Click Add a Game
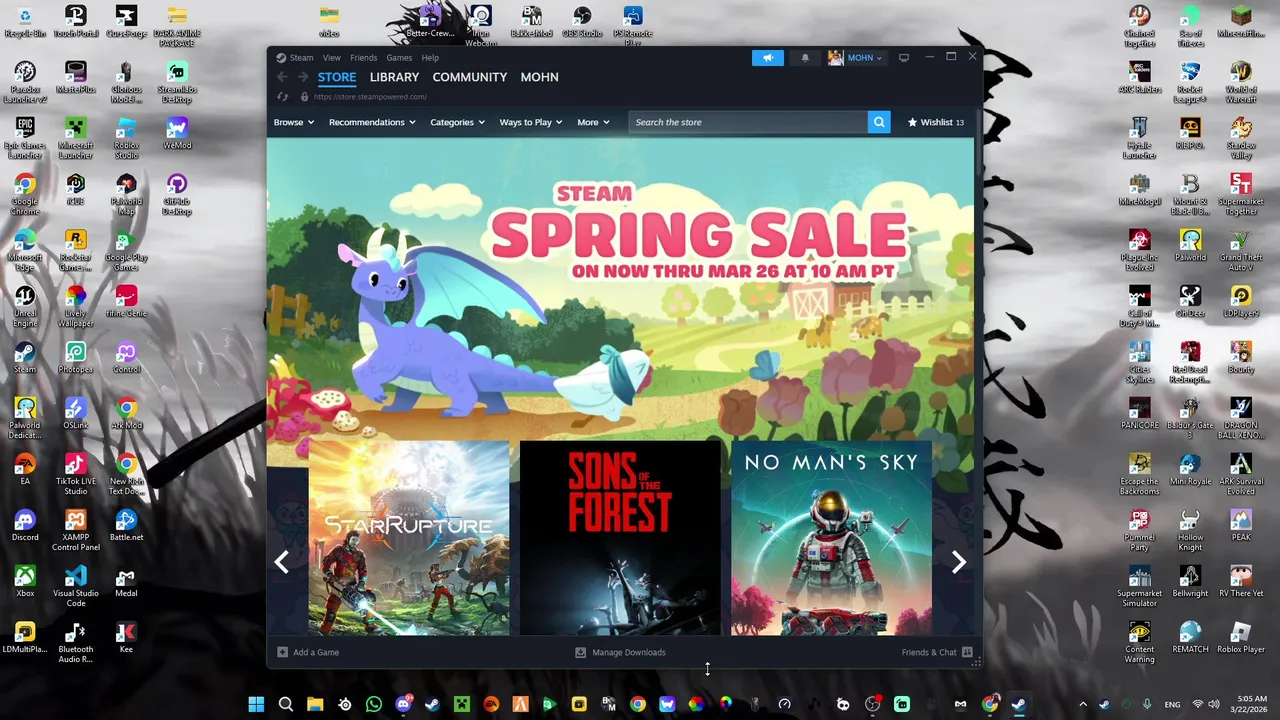 pyautogui.click(x=309, y=652)
